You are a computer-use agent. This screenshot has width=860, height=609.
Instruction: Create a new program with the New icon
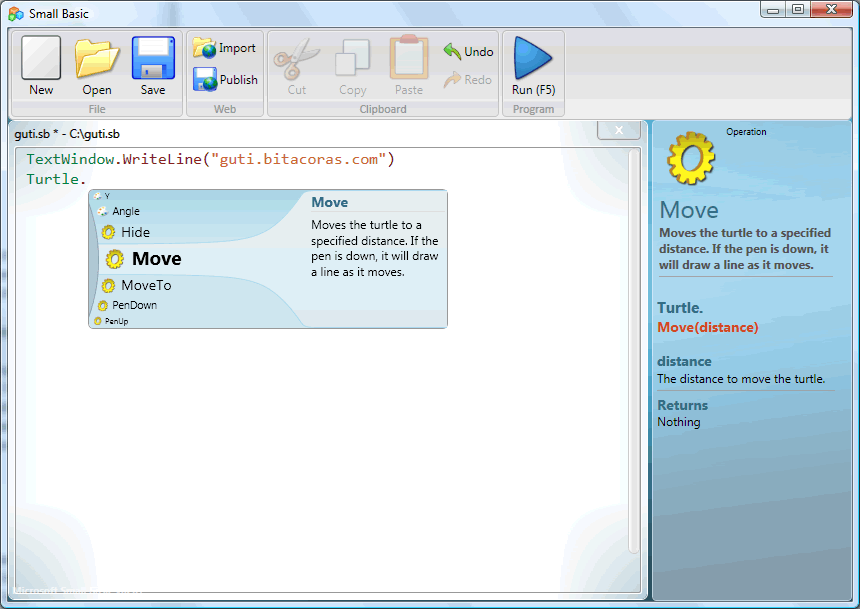coord(40,62)
